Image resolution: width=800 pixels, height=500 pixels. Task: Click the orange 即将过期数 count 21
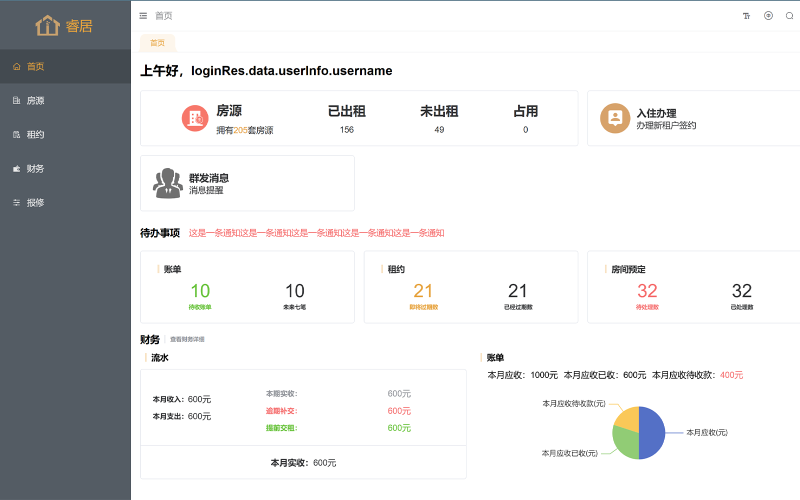[x=423, y=291]
